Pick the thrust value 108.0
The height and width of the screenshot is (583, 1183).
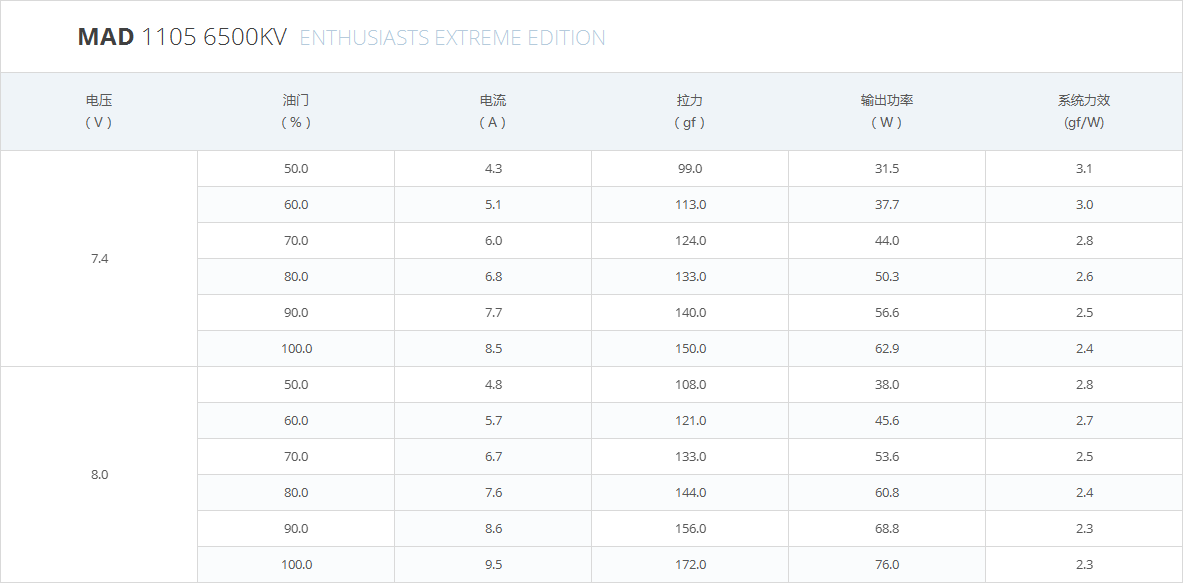click(690, 385)
